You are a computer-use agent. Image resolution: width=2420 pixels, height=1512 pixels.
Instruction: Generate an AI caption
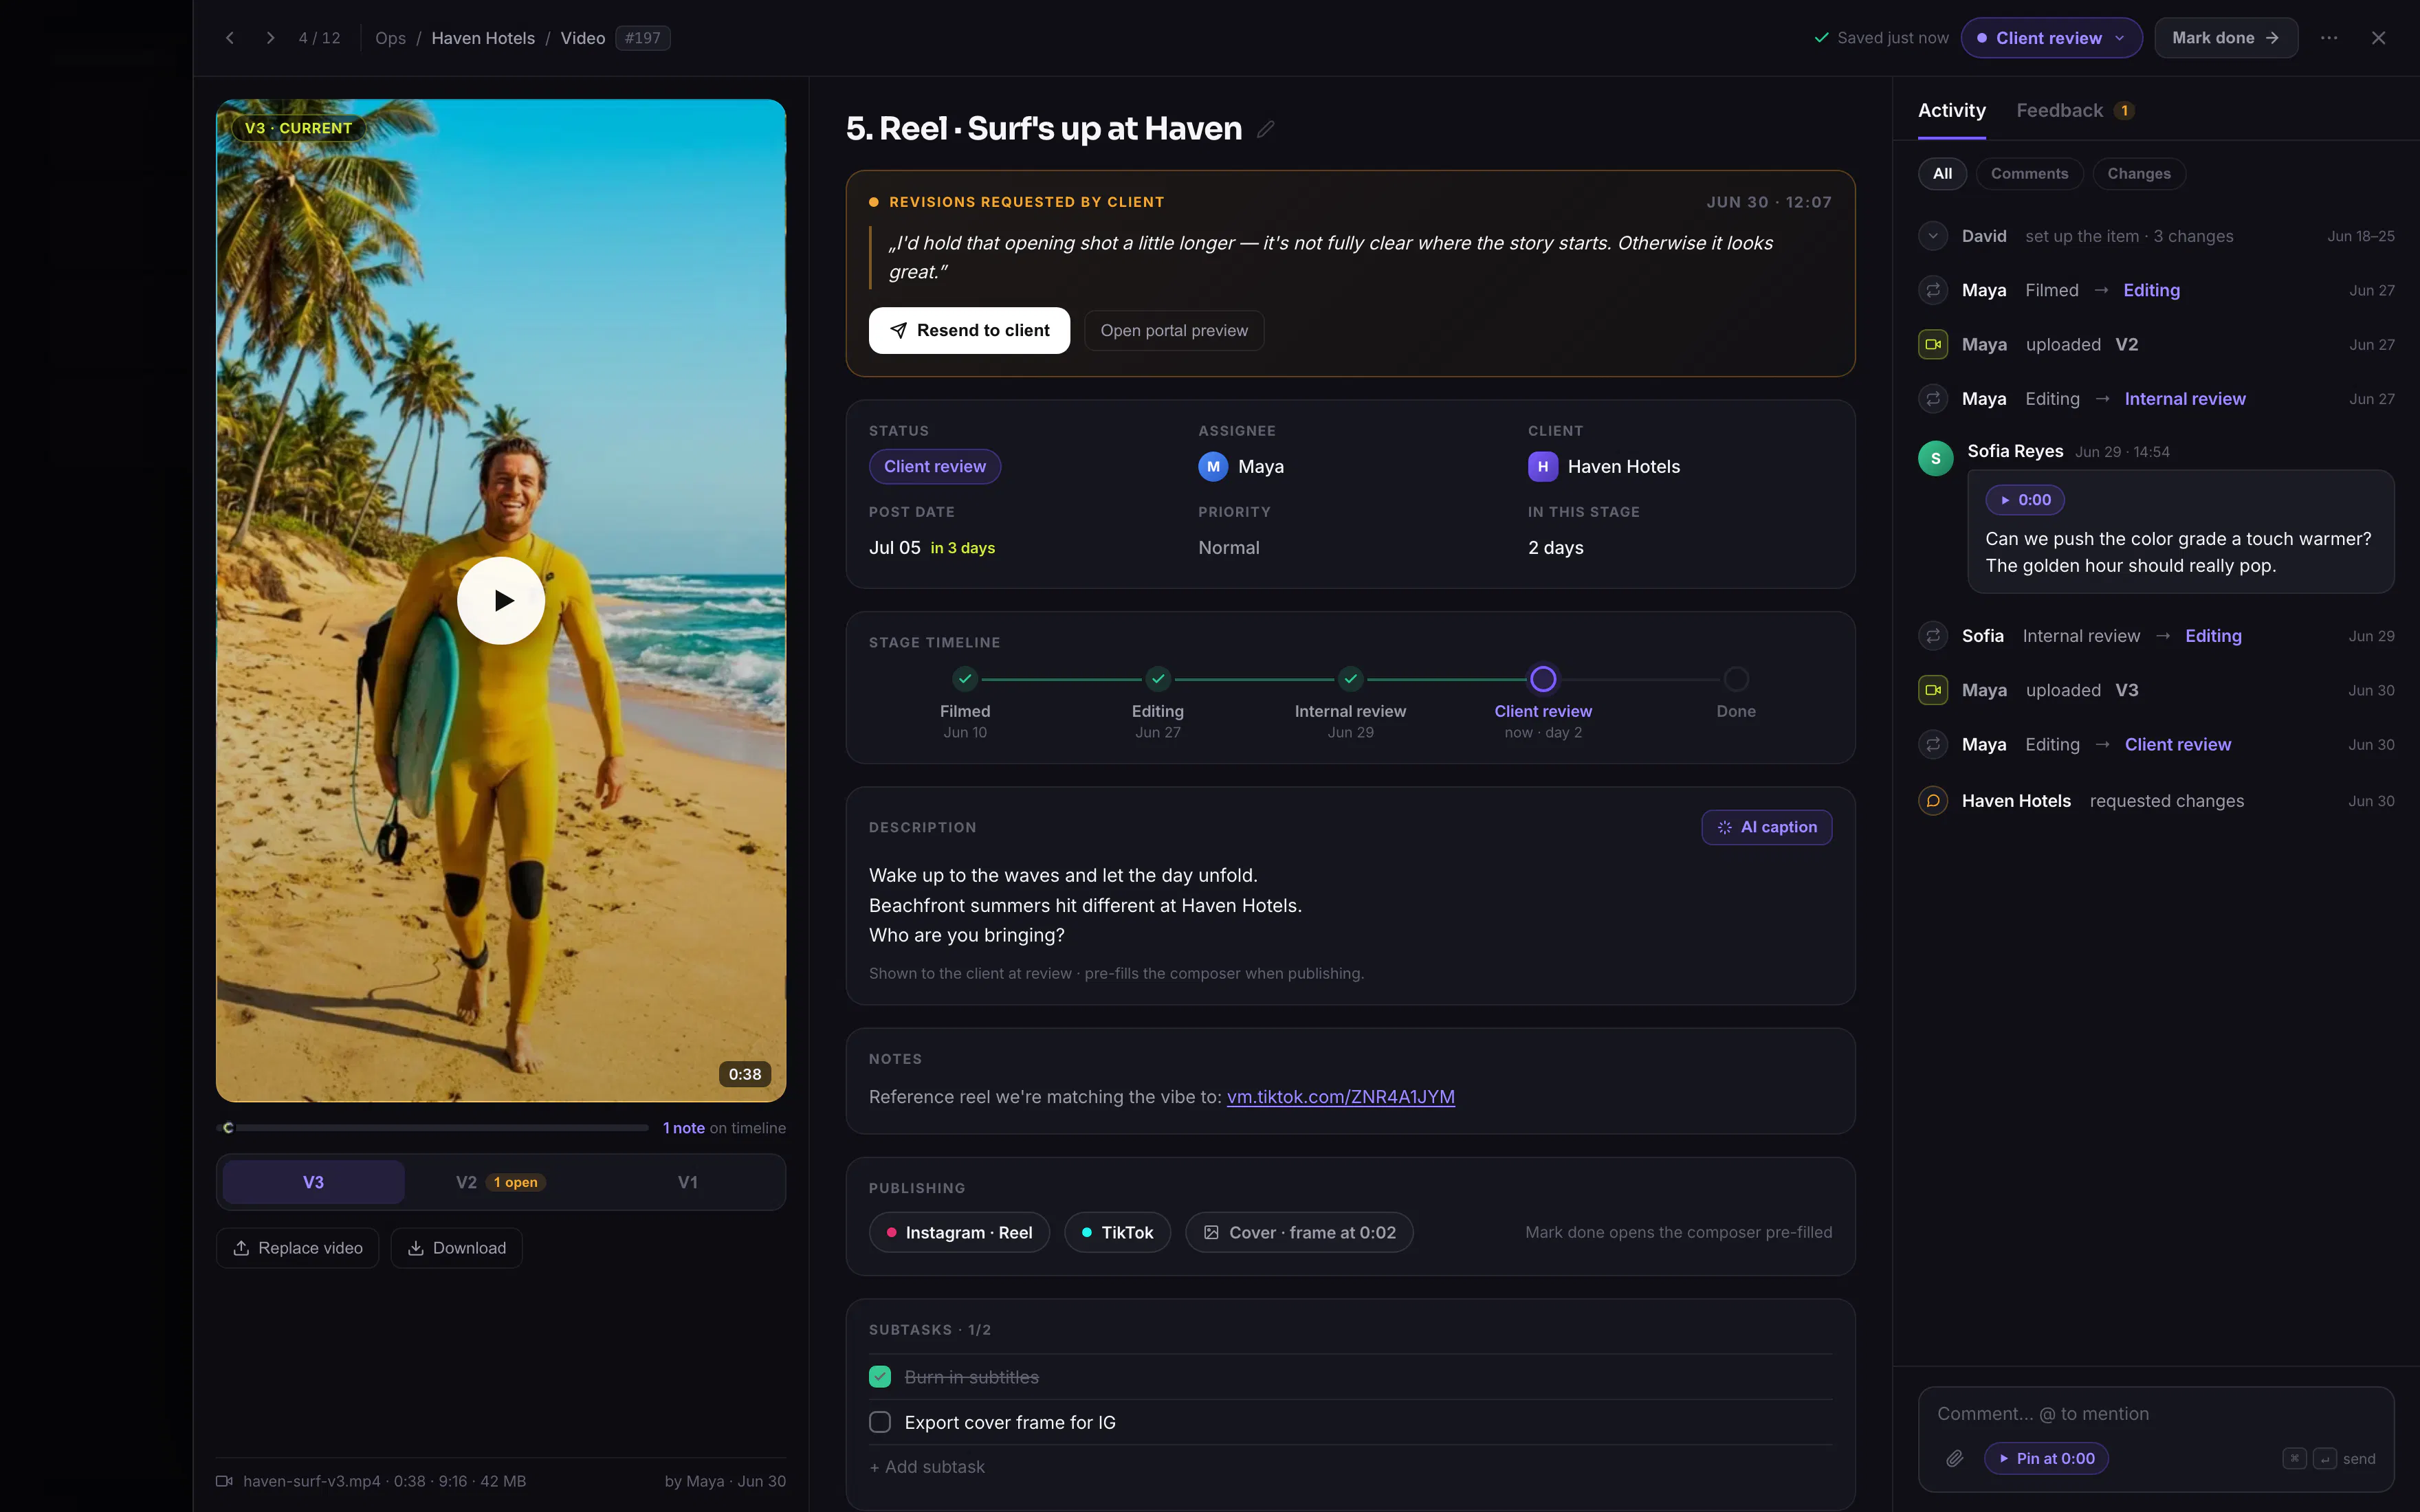tap(1767, 827)
